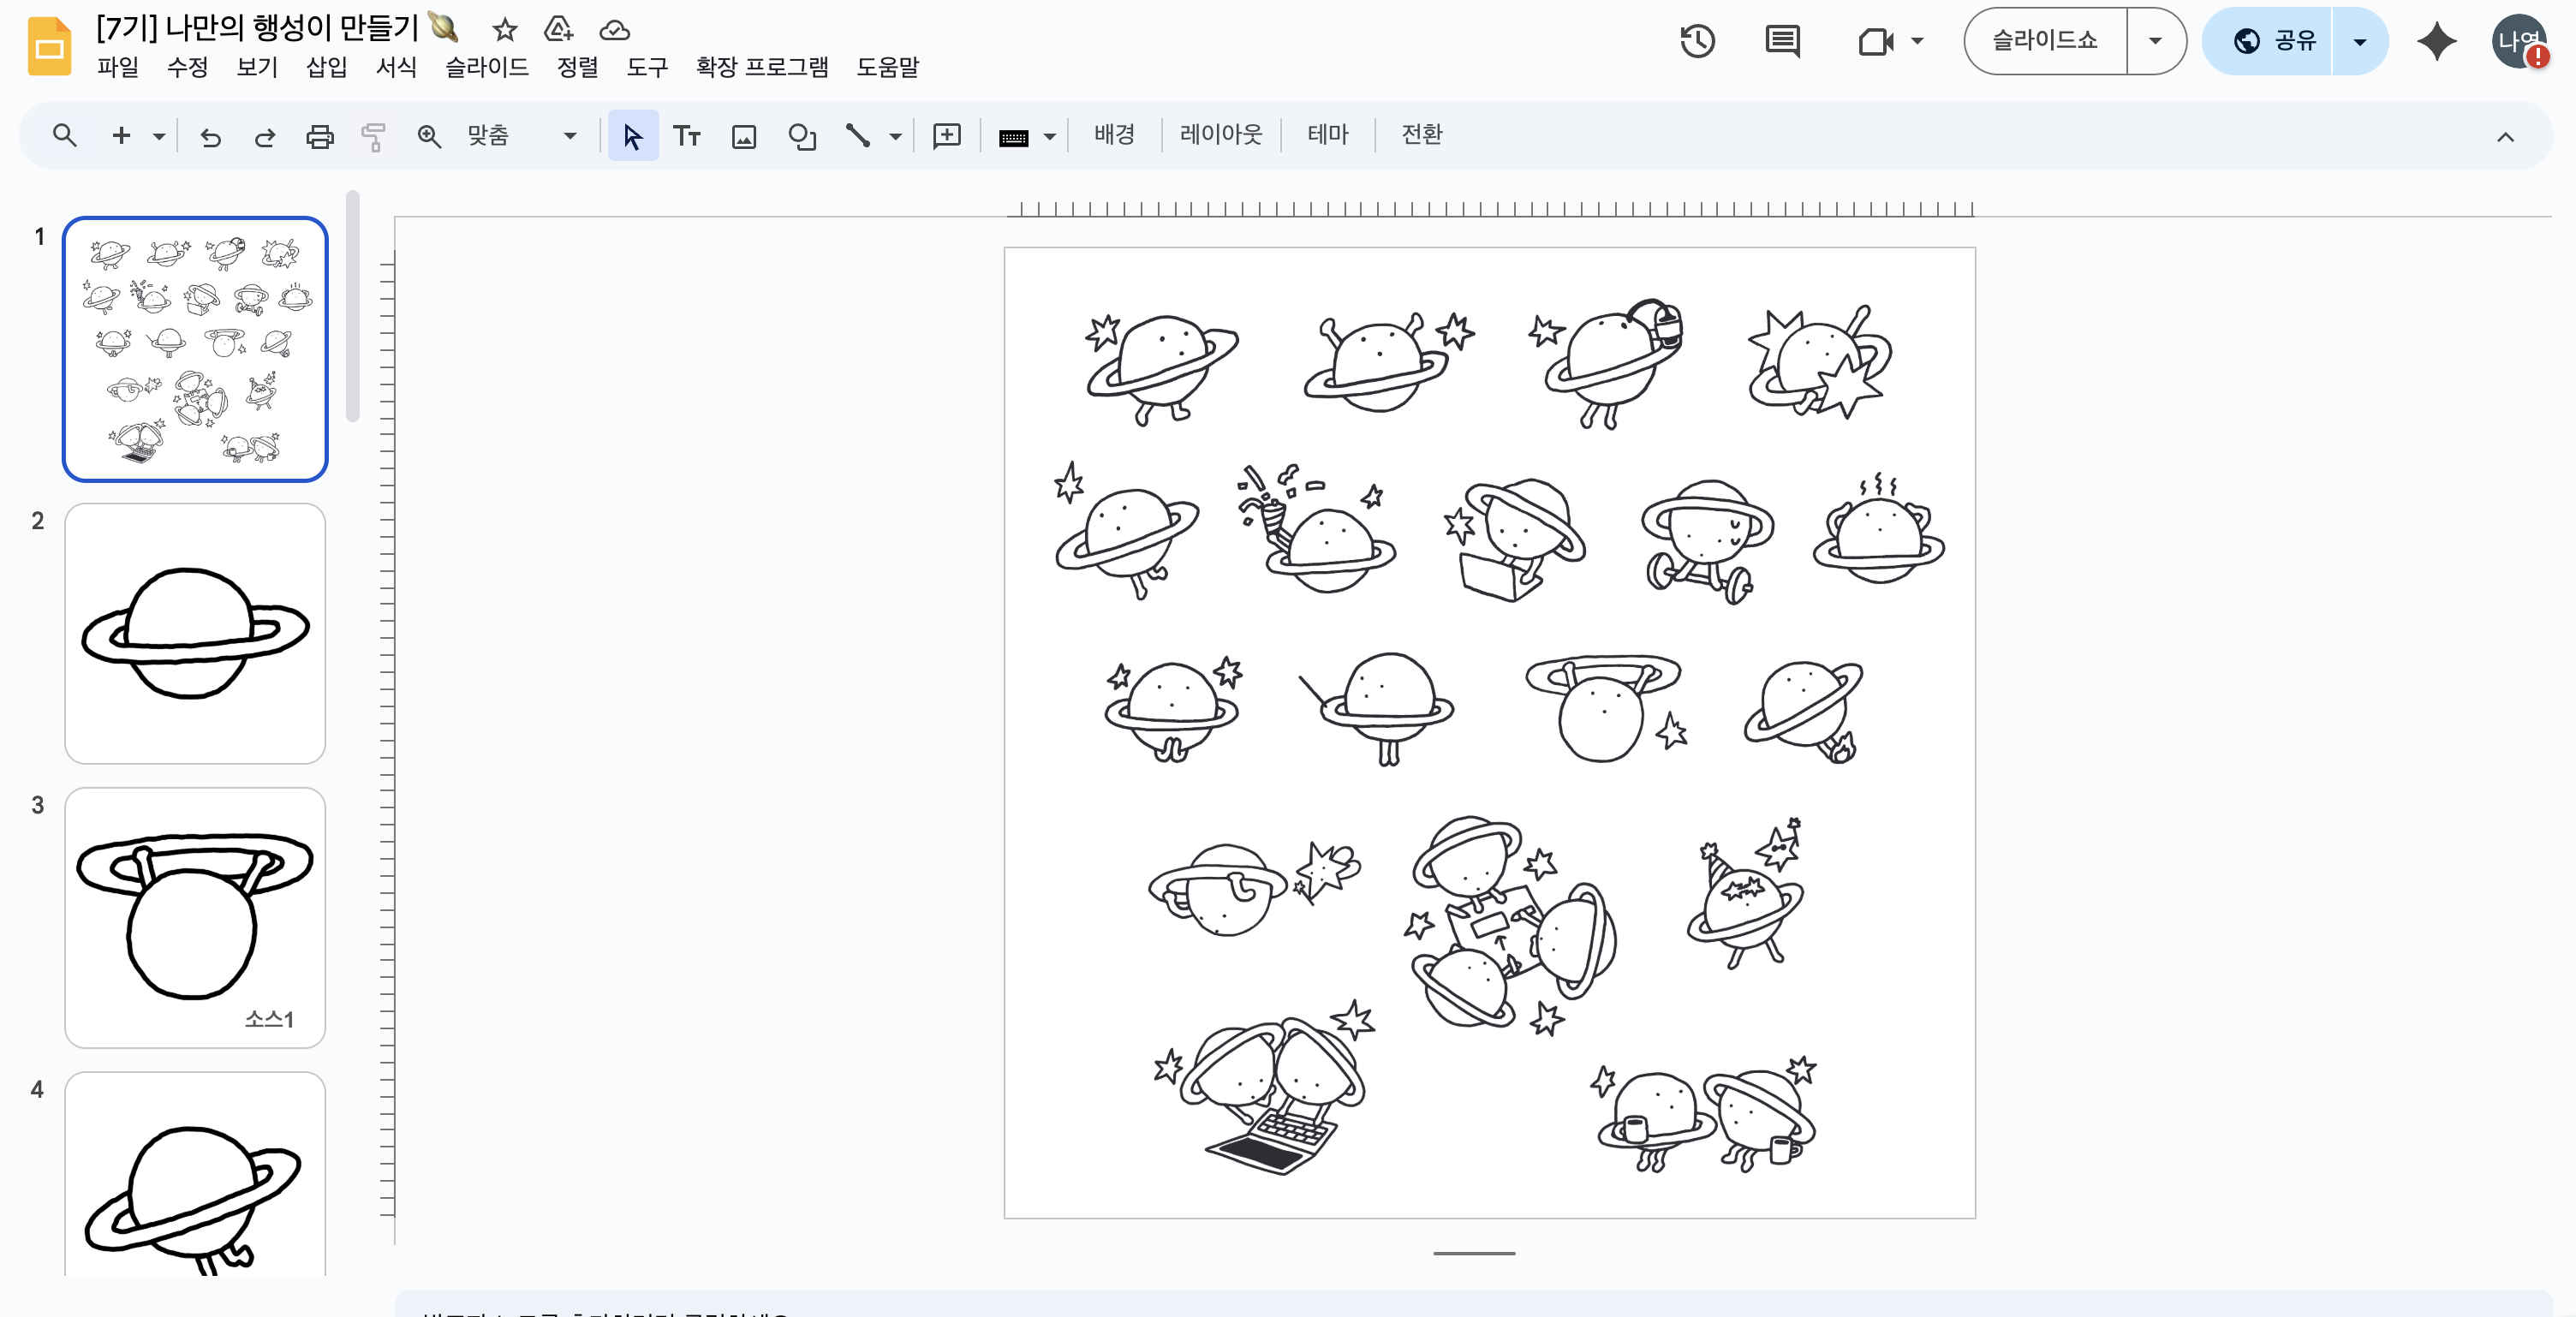Open version history clock icon
This screenshot has width=2576, height=1317.
tap(1697, 41)
